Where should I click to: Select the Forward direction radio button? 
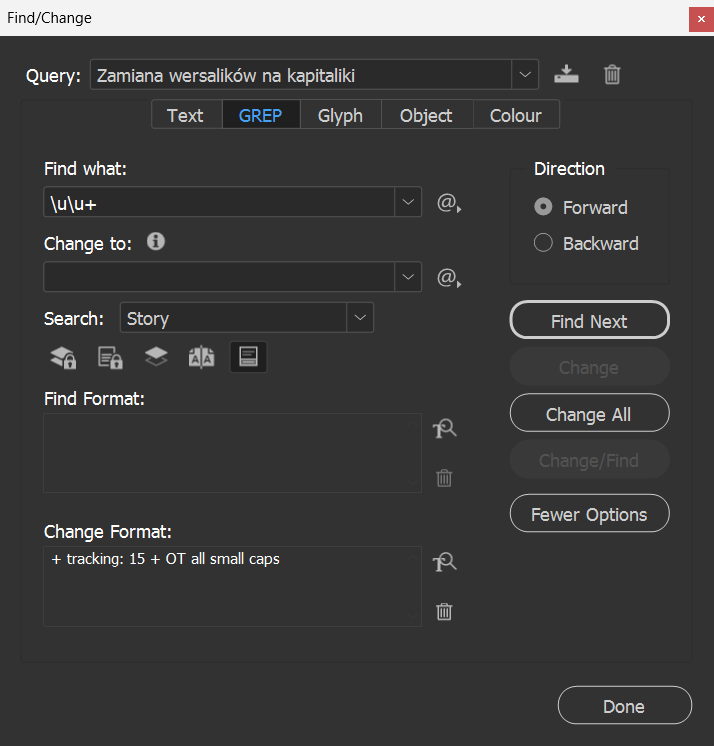544,207
